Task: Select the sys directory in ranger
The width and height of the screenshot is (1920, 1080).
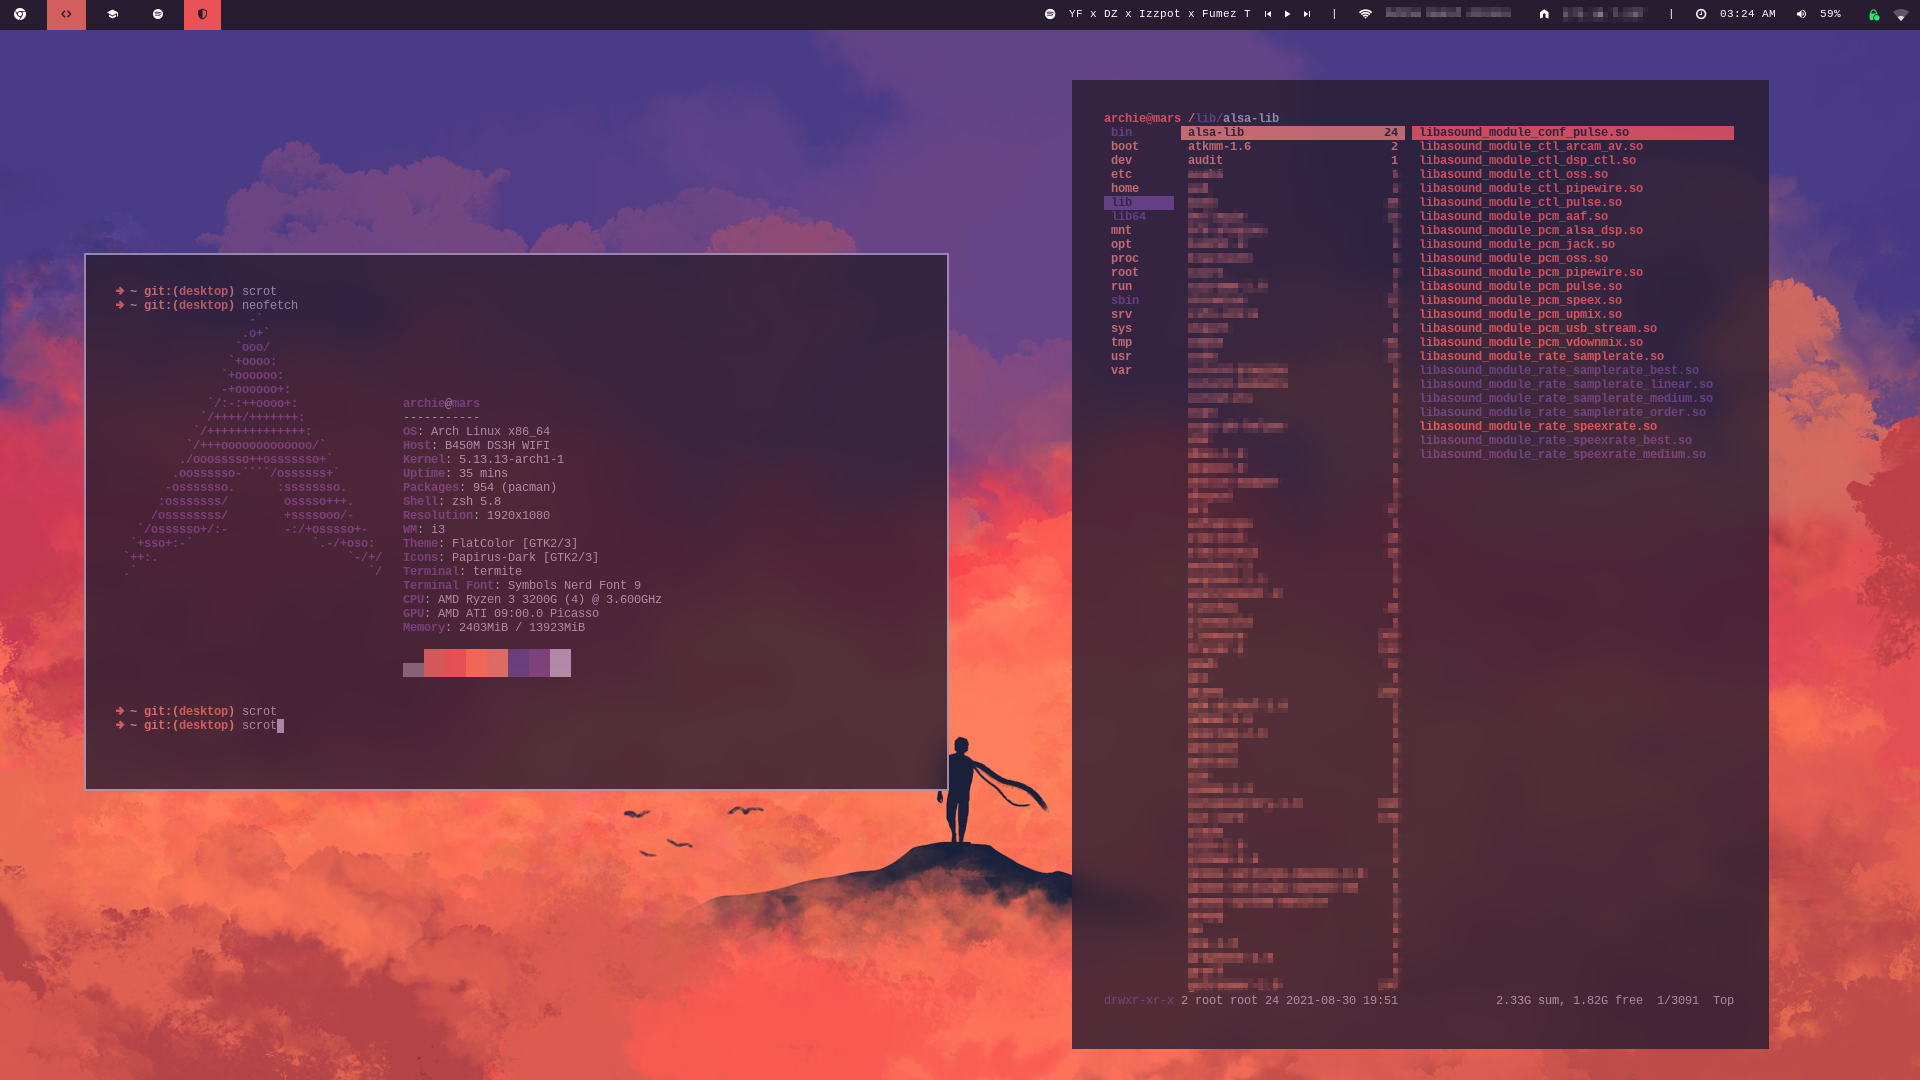Action: pos(1121,328)
